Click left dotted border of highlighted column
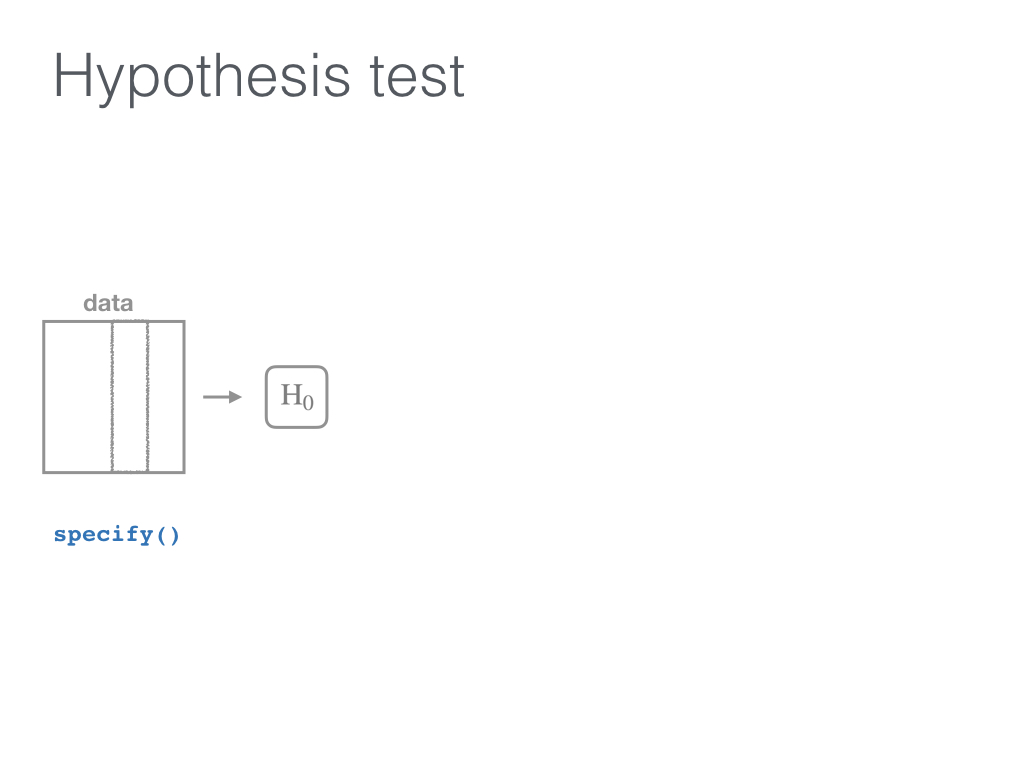The width and height of the screenshot is (1024, 768). coord(112,396)
